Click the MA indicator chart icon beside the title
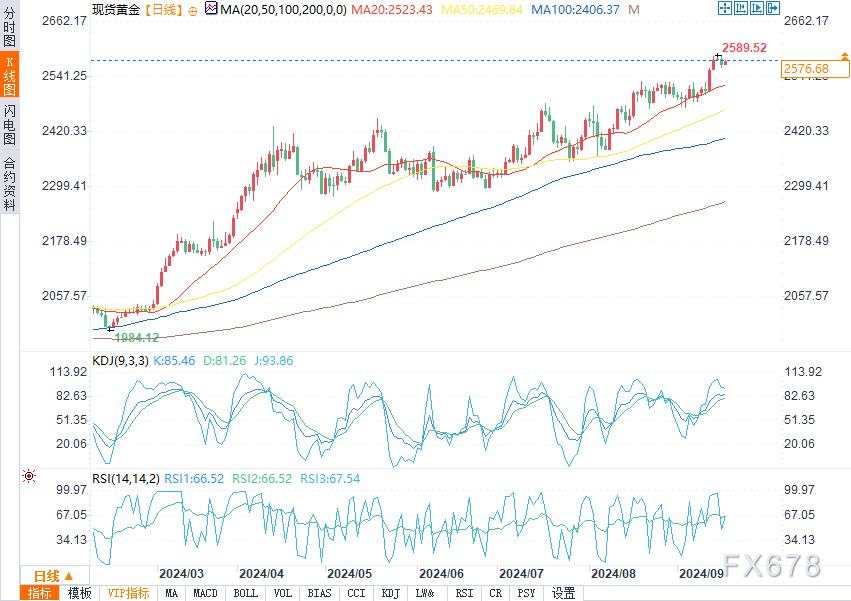This screenshot has width=851, height=601. coord(212,9)
